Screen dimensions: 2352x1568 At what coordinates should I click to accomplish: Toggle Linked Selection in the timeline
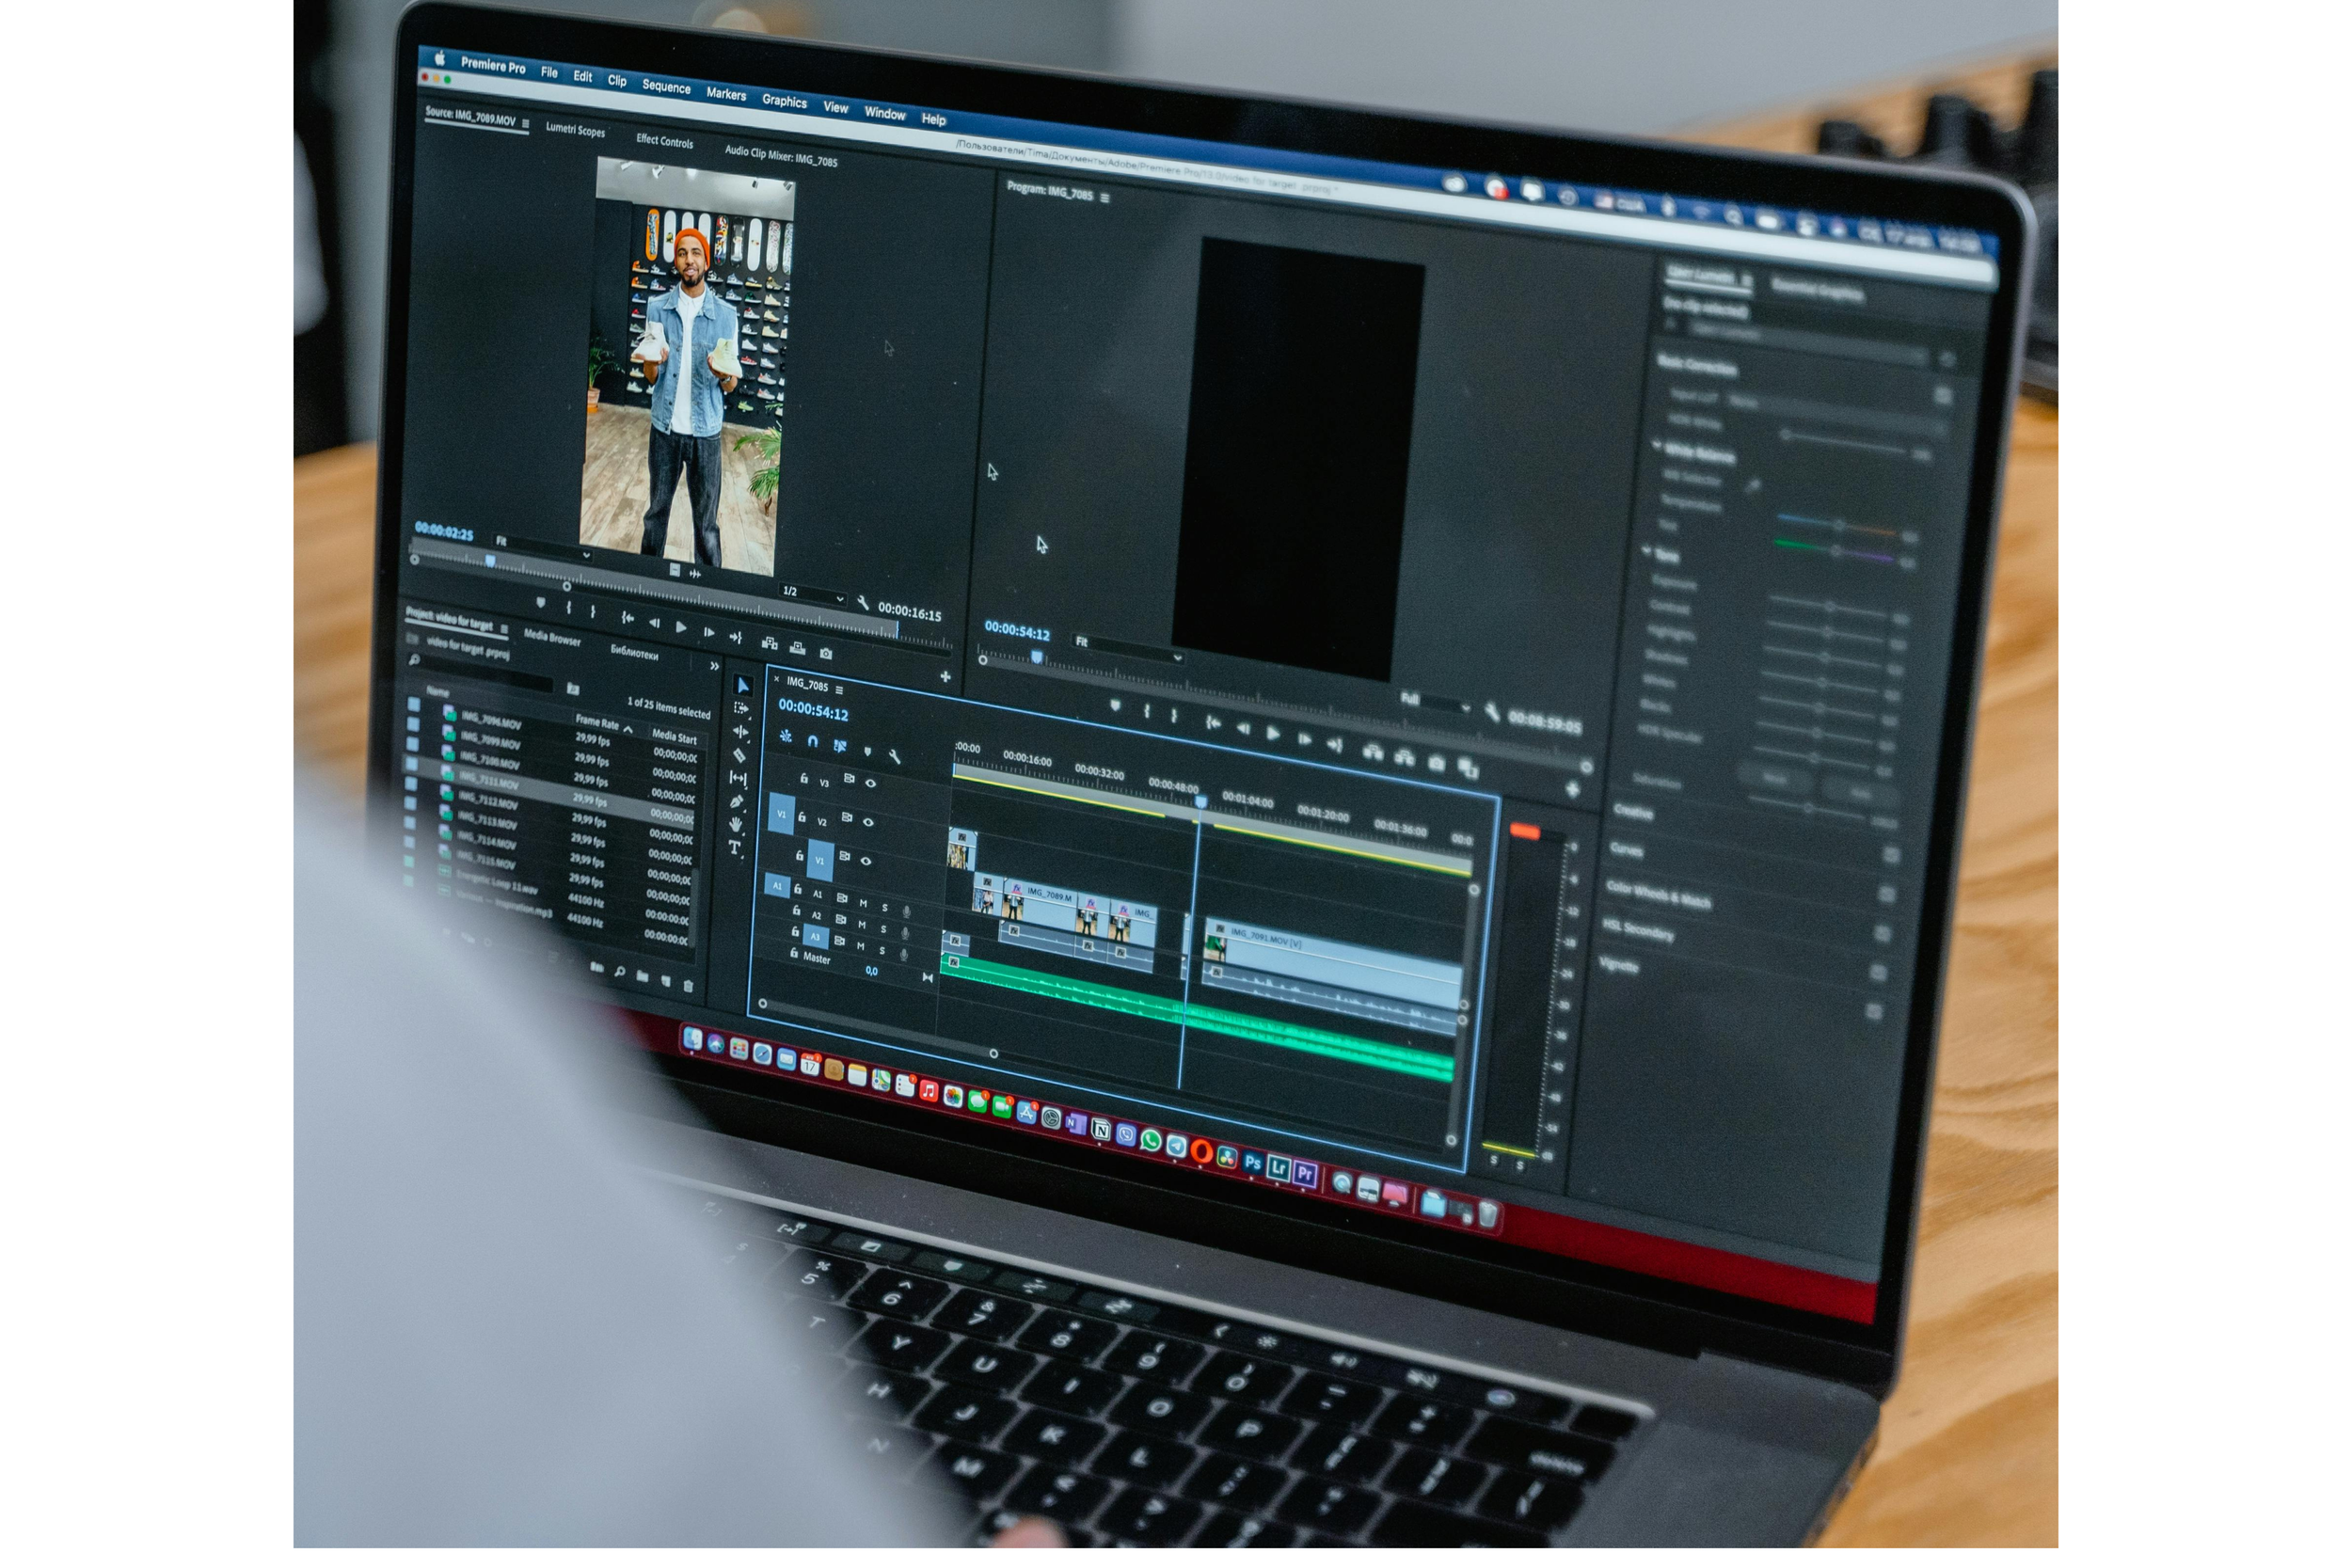click(840, 746)
